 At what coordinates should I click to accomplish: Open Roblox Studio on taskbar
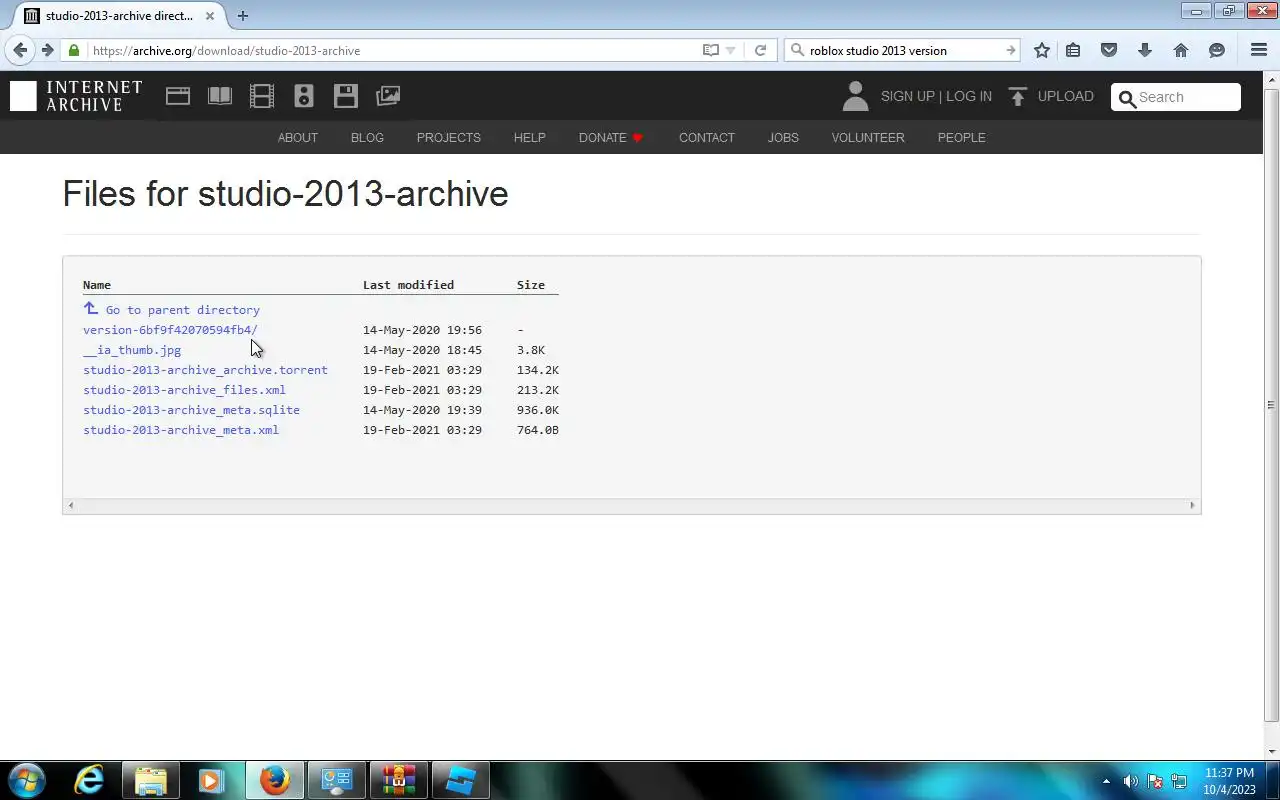click(x=460, y=780)
